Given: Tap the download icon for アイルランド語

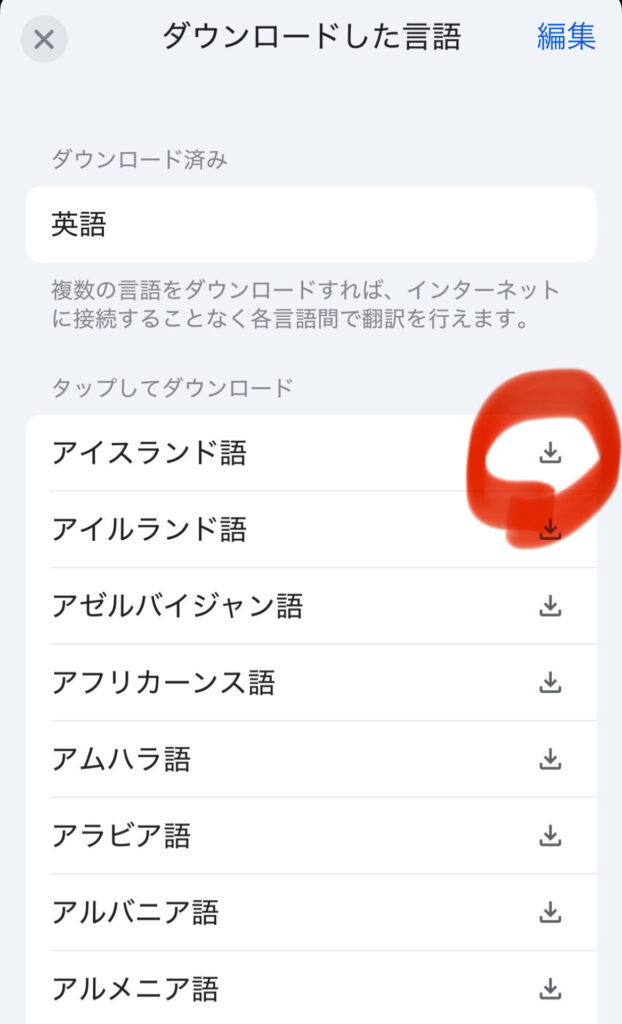Looking at the screenshot, I should pyautogui.click(x=550, y=530).
